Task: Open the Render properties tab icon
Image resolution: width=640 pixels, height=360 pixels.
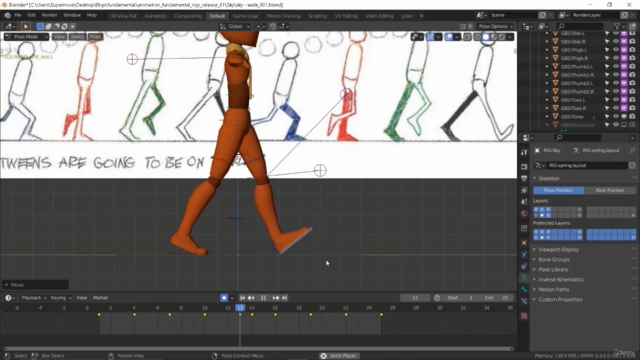Action: (x=524, y=167)
